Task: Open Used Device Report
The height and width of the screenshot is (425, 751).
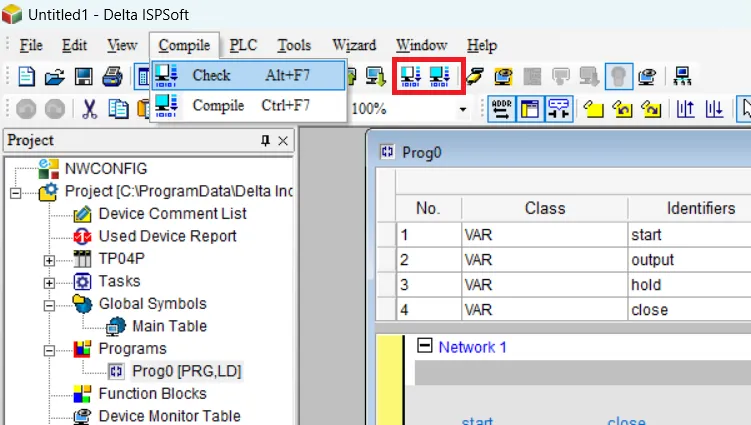Action: (x=168, y=236)
